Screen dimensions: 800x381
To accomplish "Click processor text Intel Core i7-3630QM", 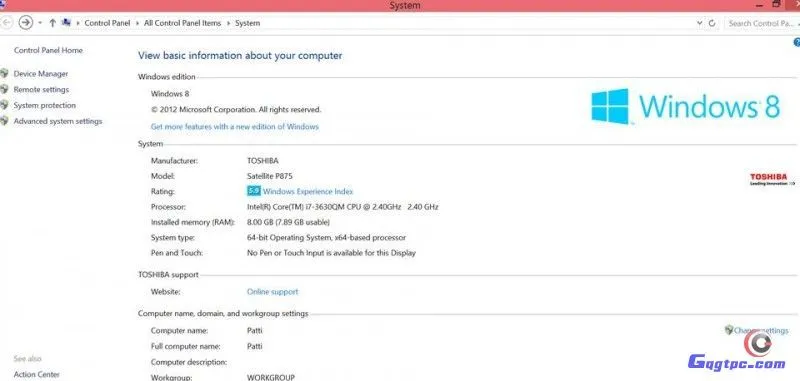I will 342,207.
